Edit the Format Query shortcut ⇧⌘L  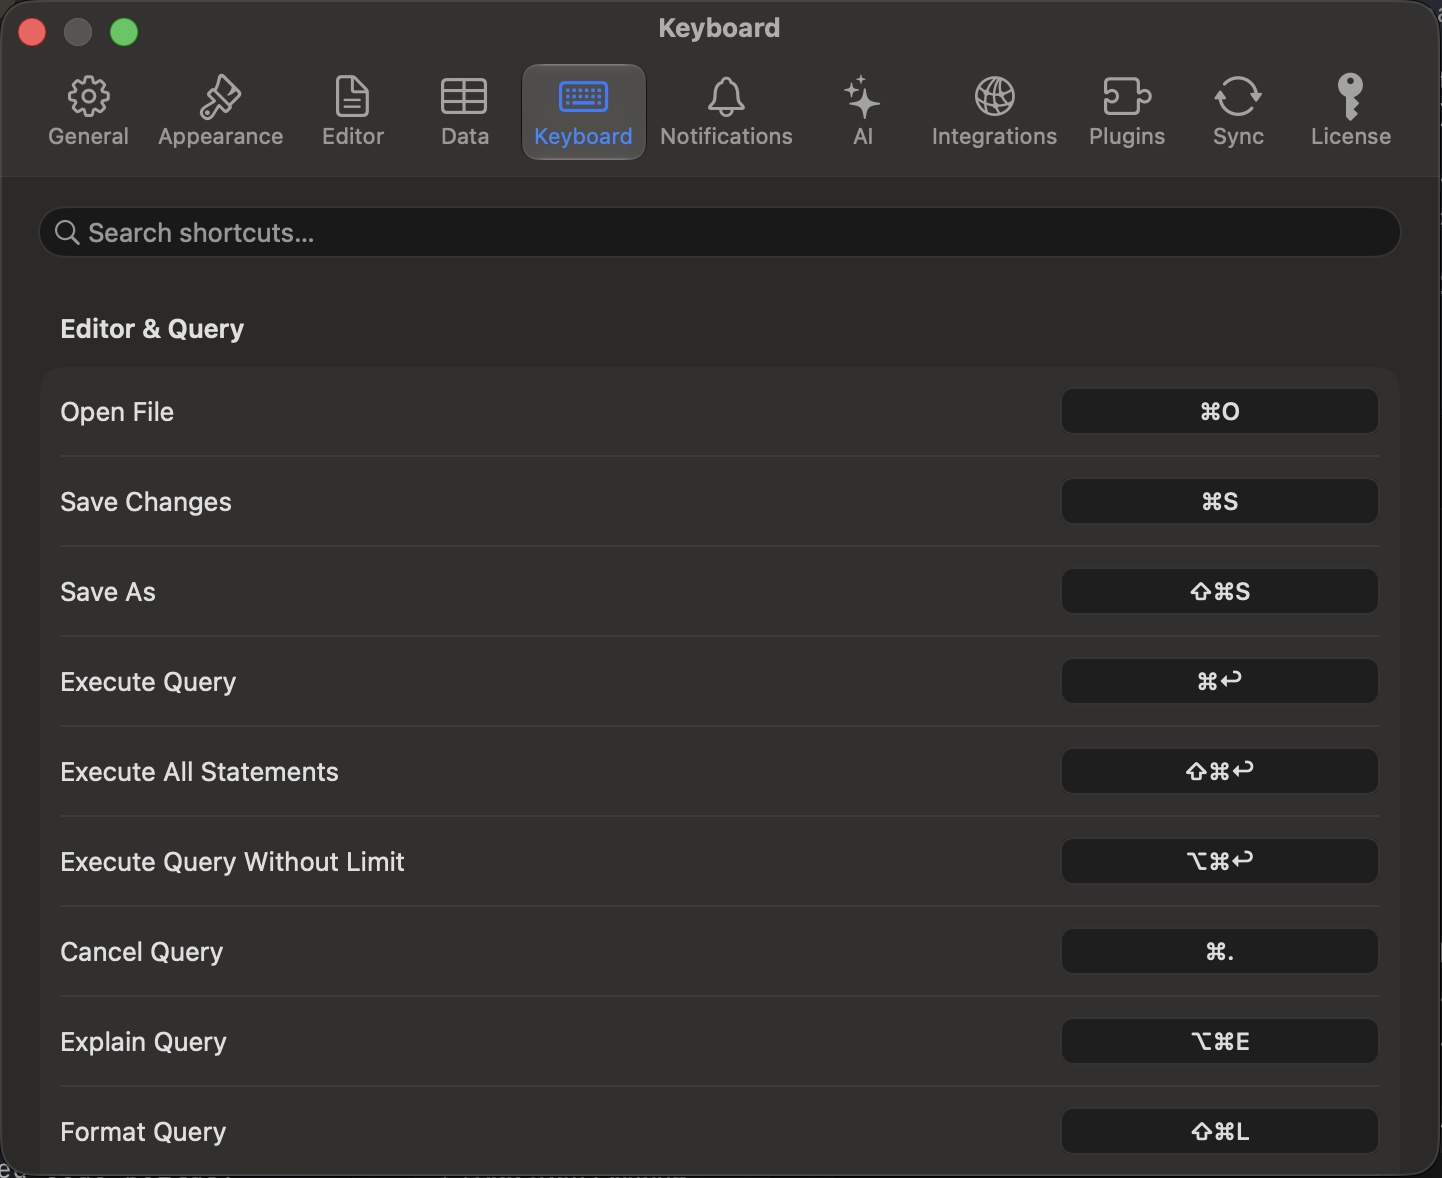click(1220, 1131)
